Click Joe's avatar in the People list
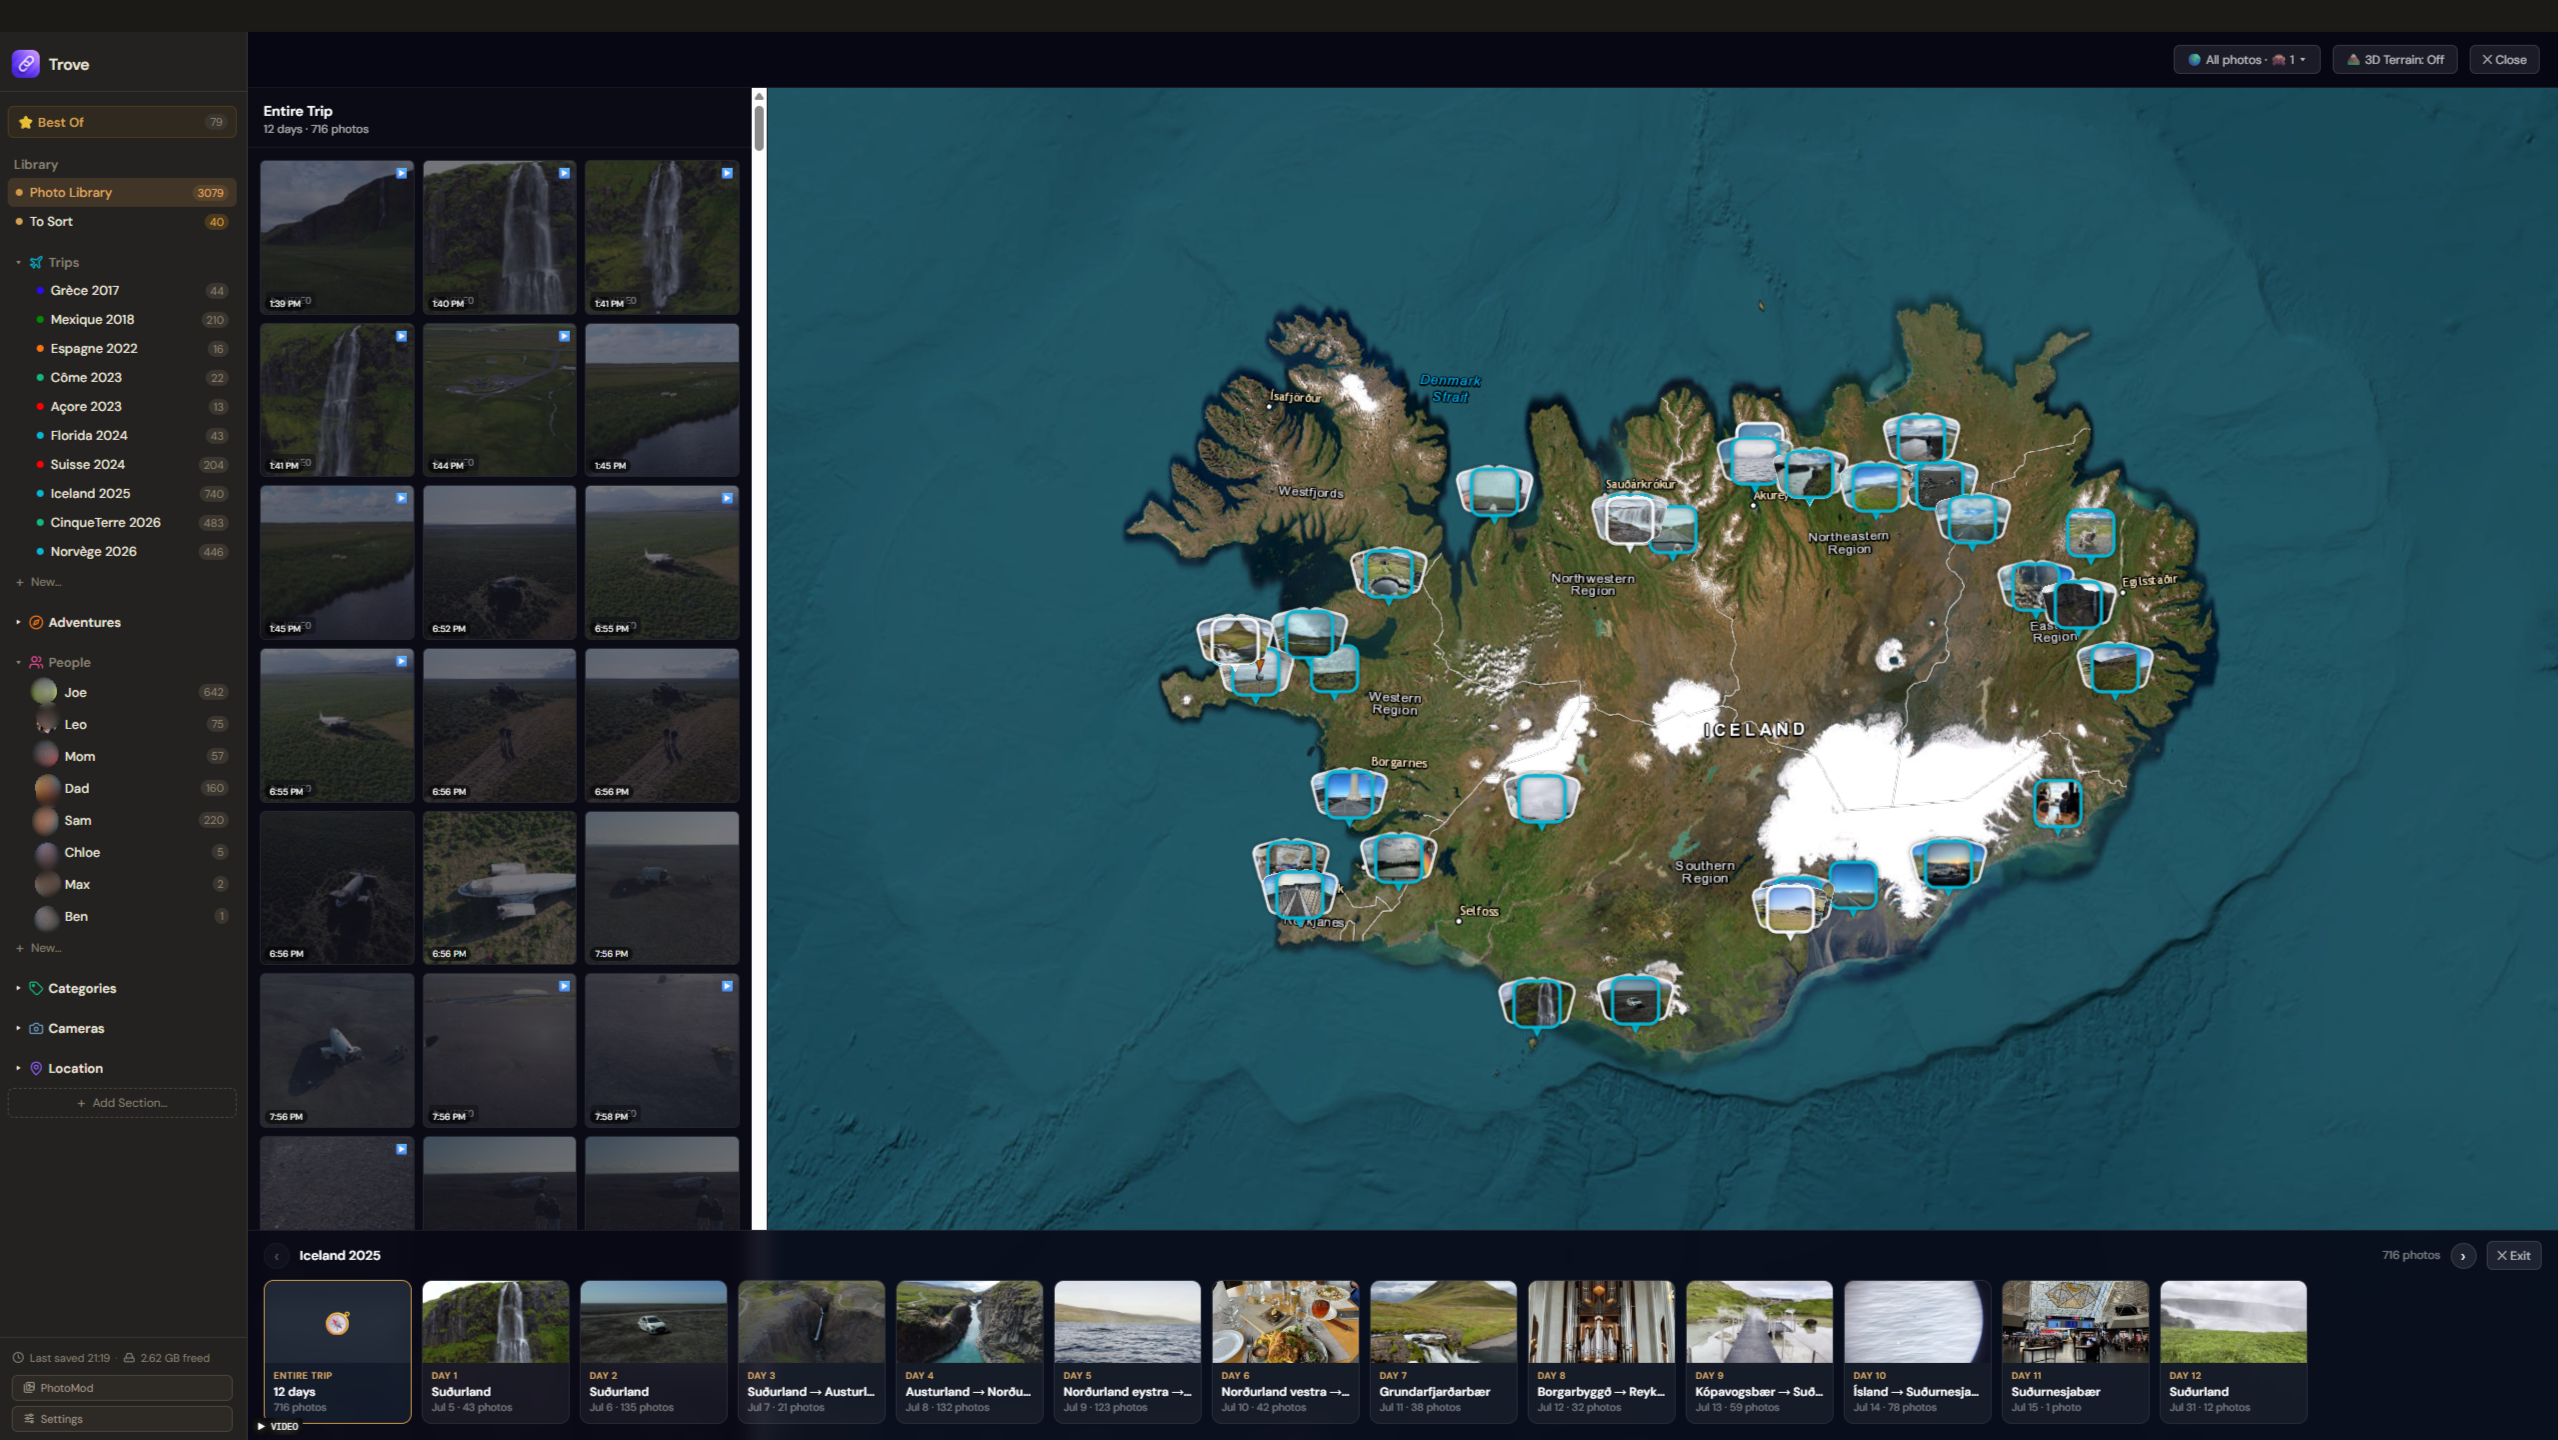The image size is (2558, 1440). coord(44,692)
